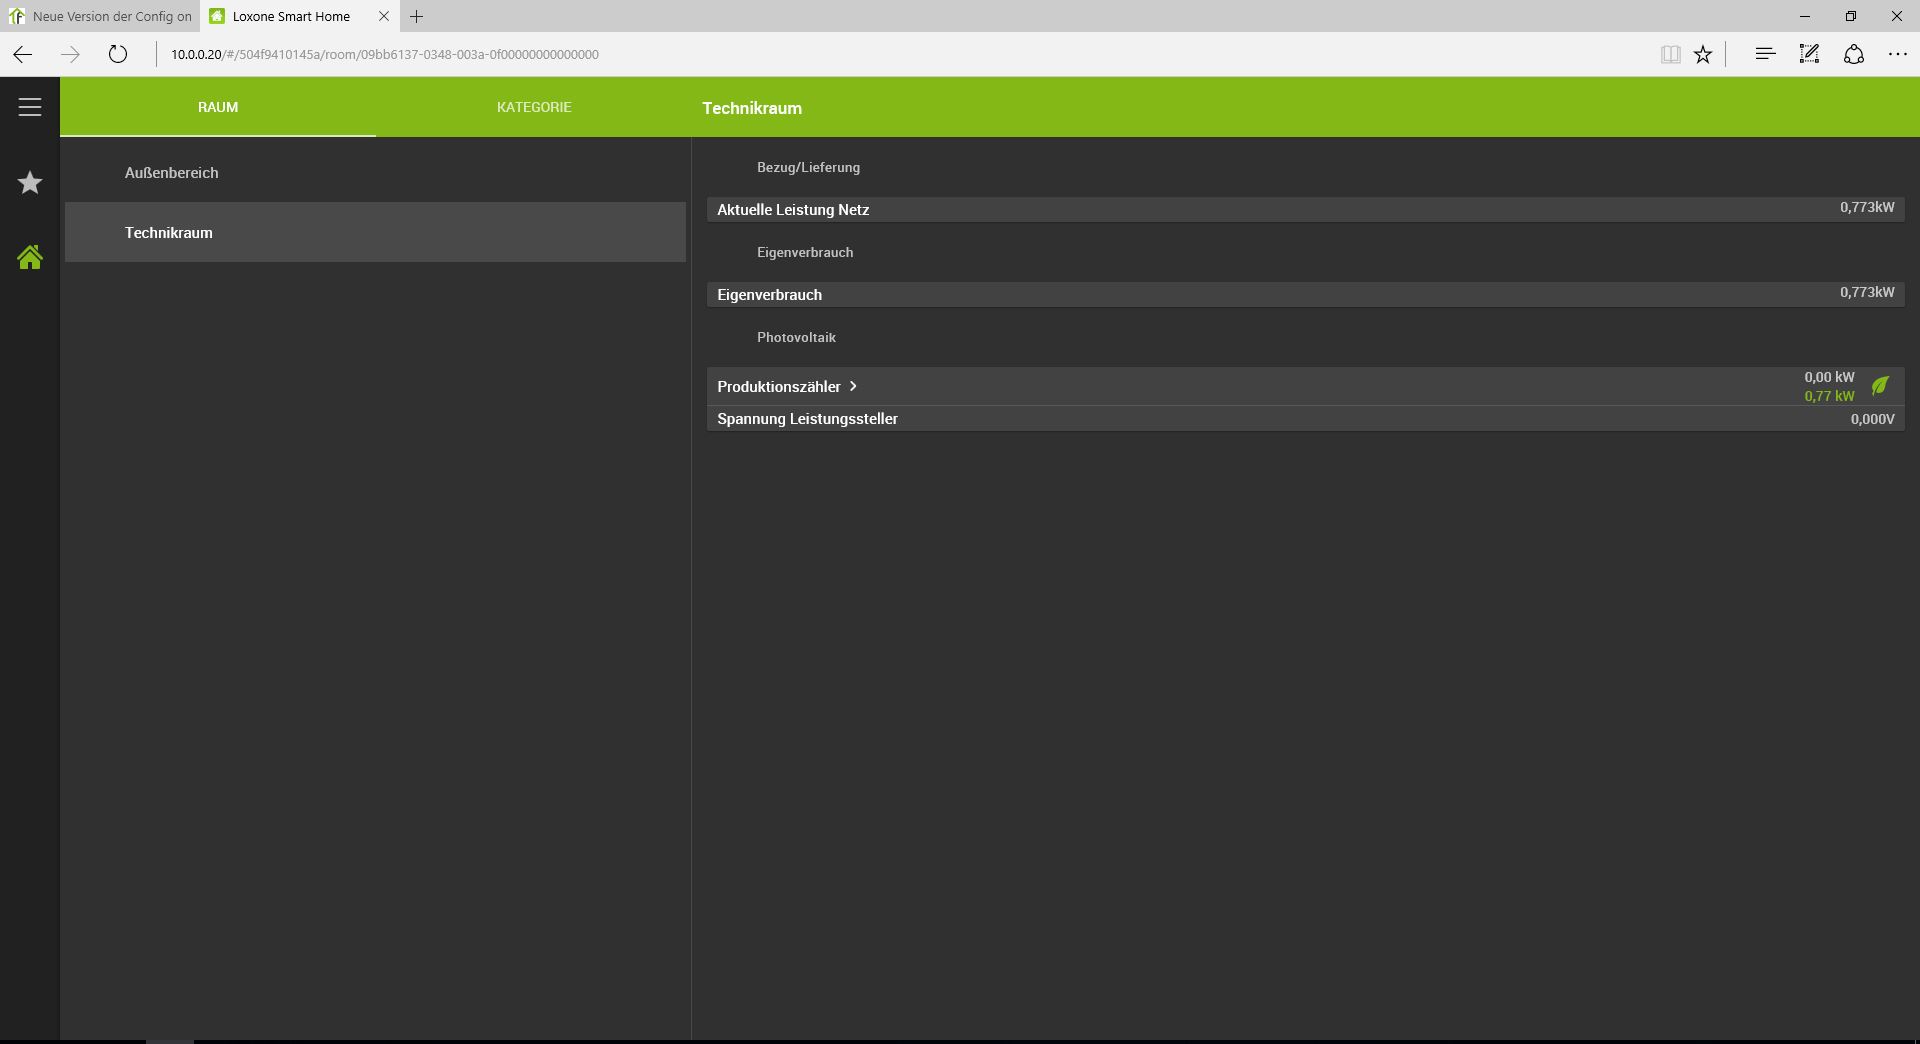Click the Bezug/Lieferung section label

(x=808, y=167)
